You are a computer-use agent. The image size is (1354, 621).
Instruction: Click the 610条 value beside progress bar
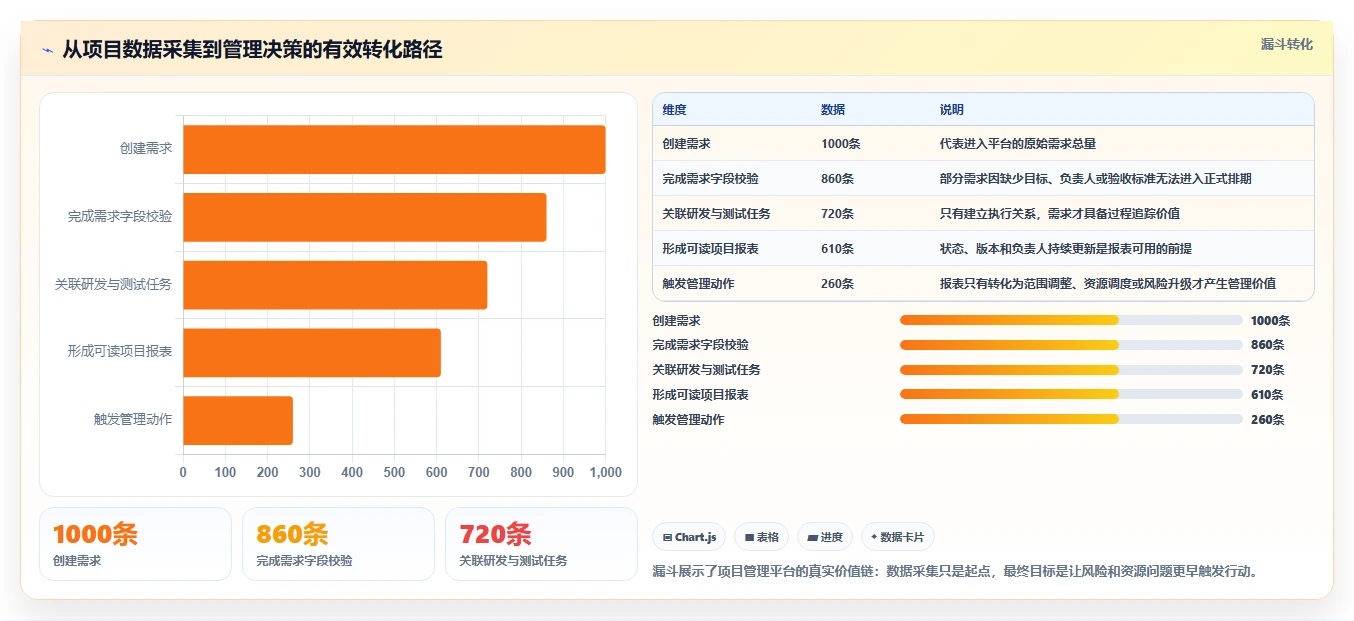click(x=1268, y=395)
